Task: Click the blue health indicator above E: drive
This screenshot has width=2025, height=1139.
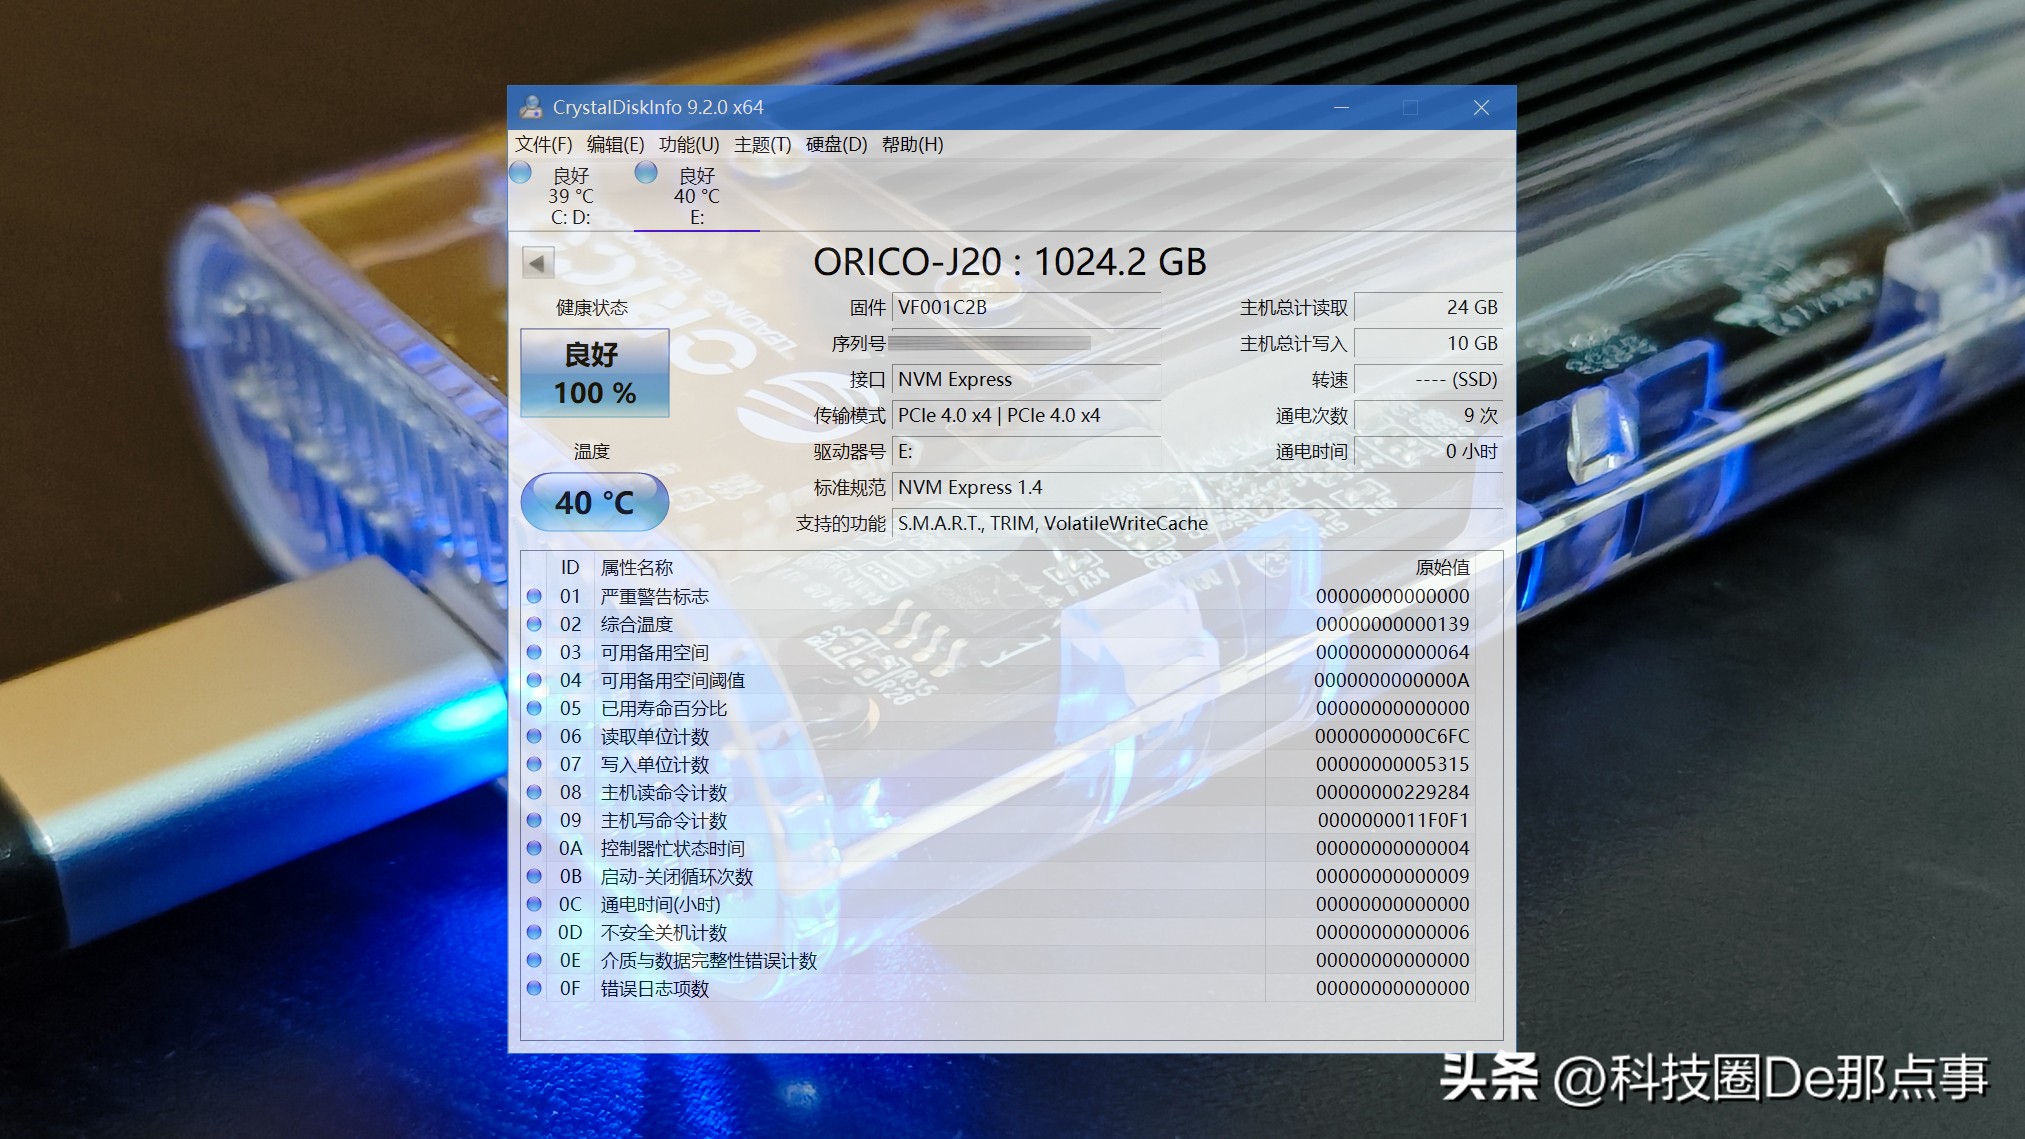Action: click(x=645, y=172)
